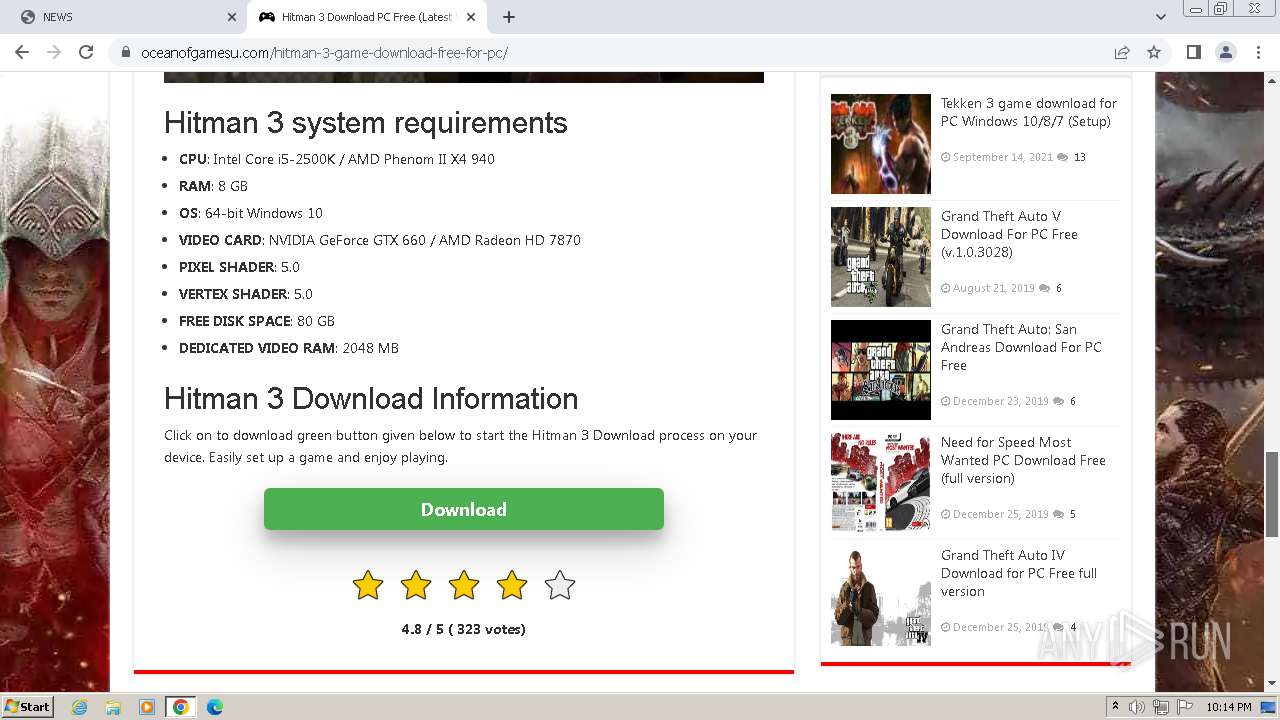Click the page vertical scrollbar thumb
Viewport: 1280px width, 720px height.
(1271, 494)
